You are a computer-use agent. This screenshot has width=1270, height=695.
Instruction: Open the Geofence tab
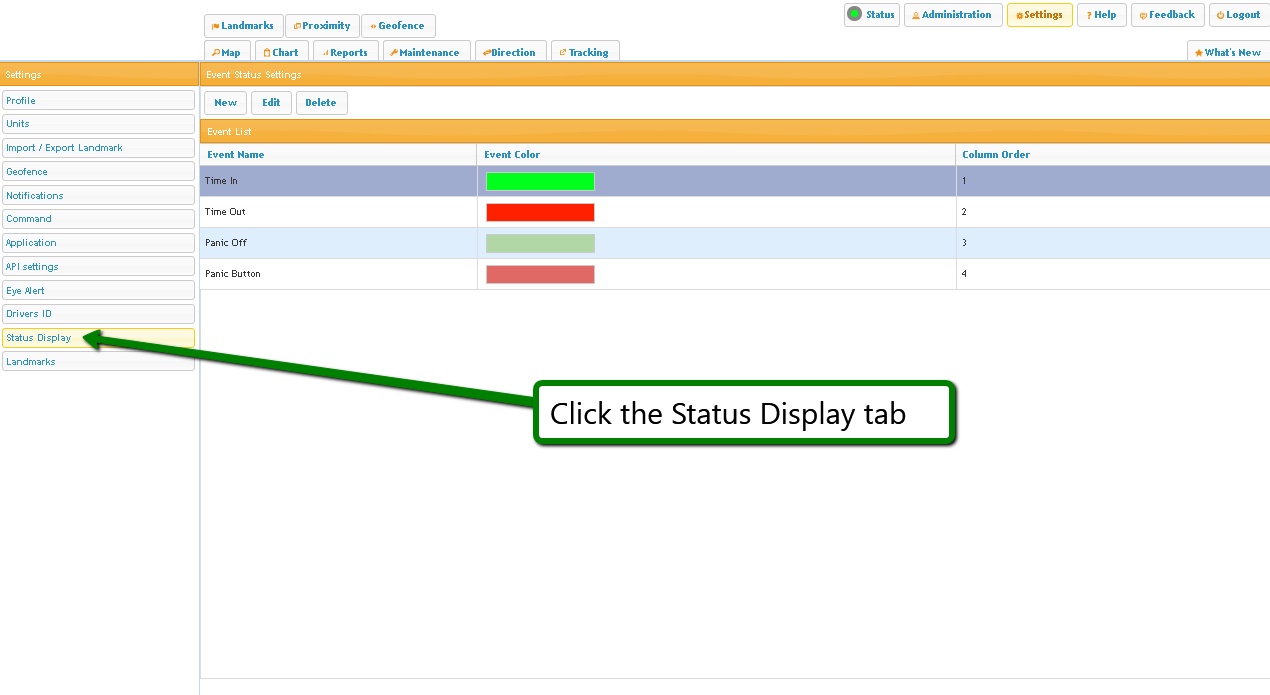coord(397,26)
